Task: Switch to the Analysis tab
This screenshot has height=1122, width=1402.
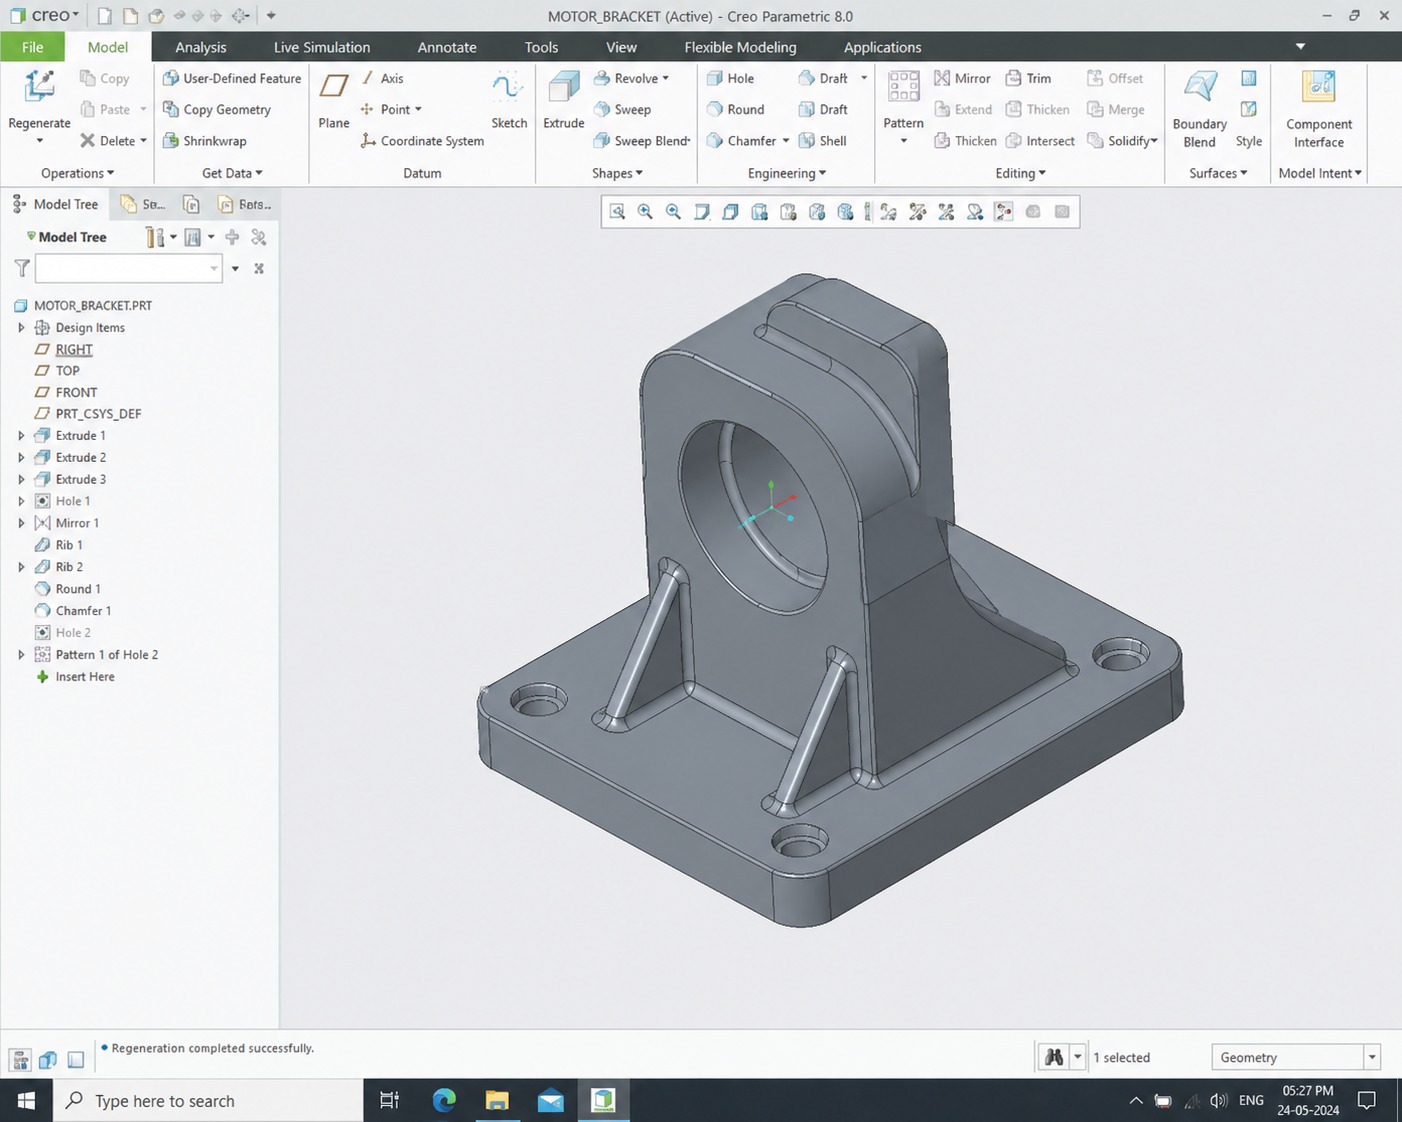Action: pos(201,47)
